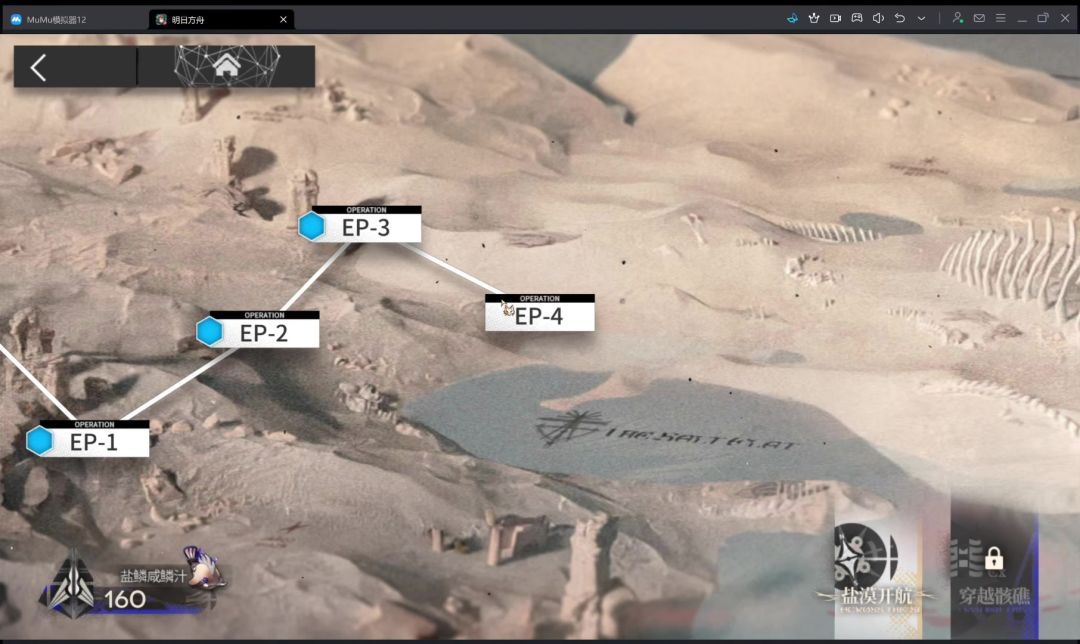The height and width of the screenshot is (644, 1080).
Task: Open the gamepad keymapping icon
Action: [x=857, y=19]
